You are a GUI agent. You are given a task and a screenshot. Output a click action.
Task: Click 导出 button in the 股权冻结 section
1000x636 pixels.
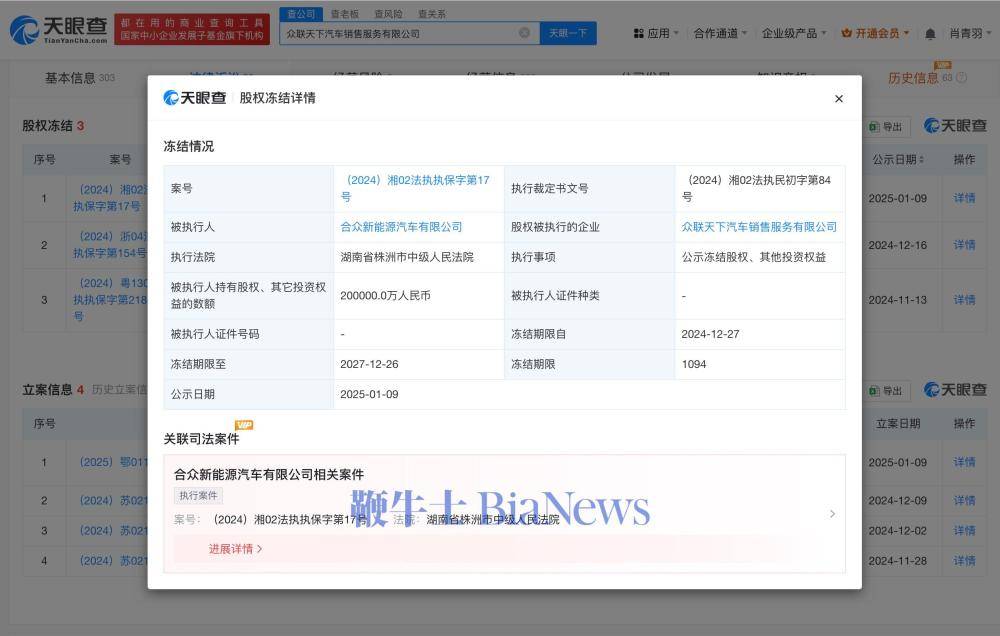886,127
